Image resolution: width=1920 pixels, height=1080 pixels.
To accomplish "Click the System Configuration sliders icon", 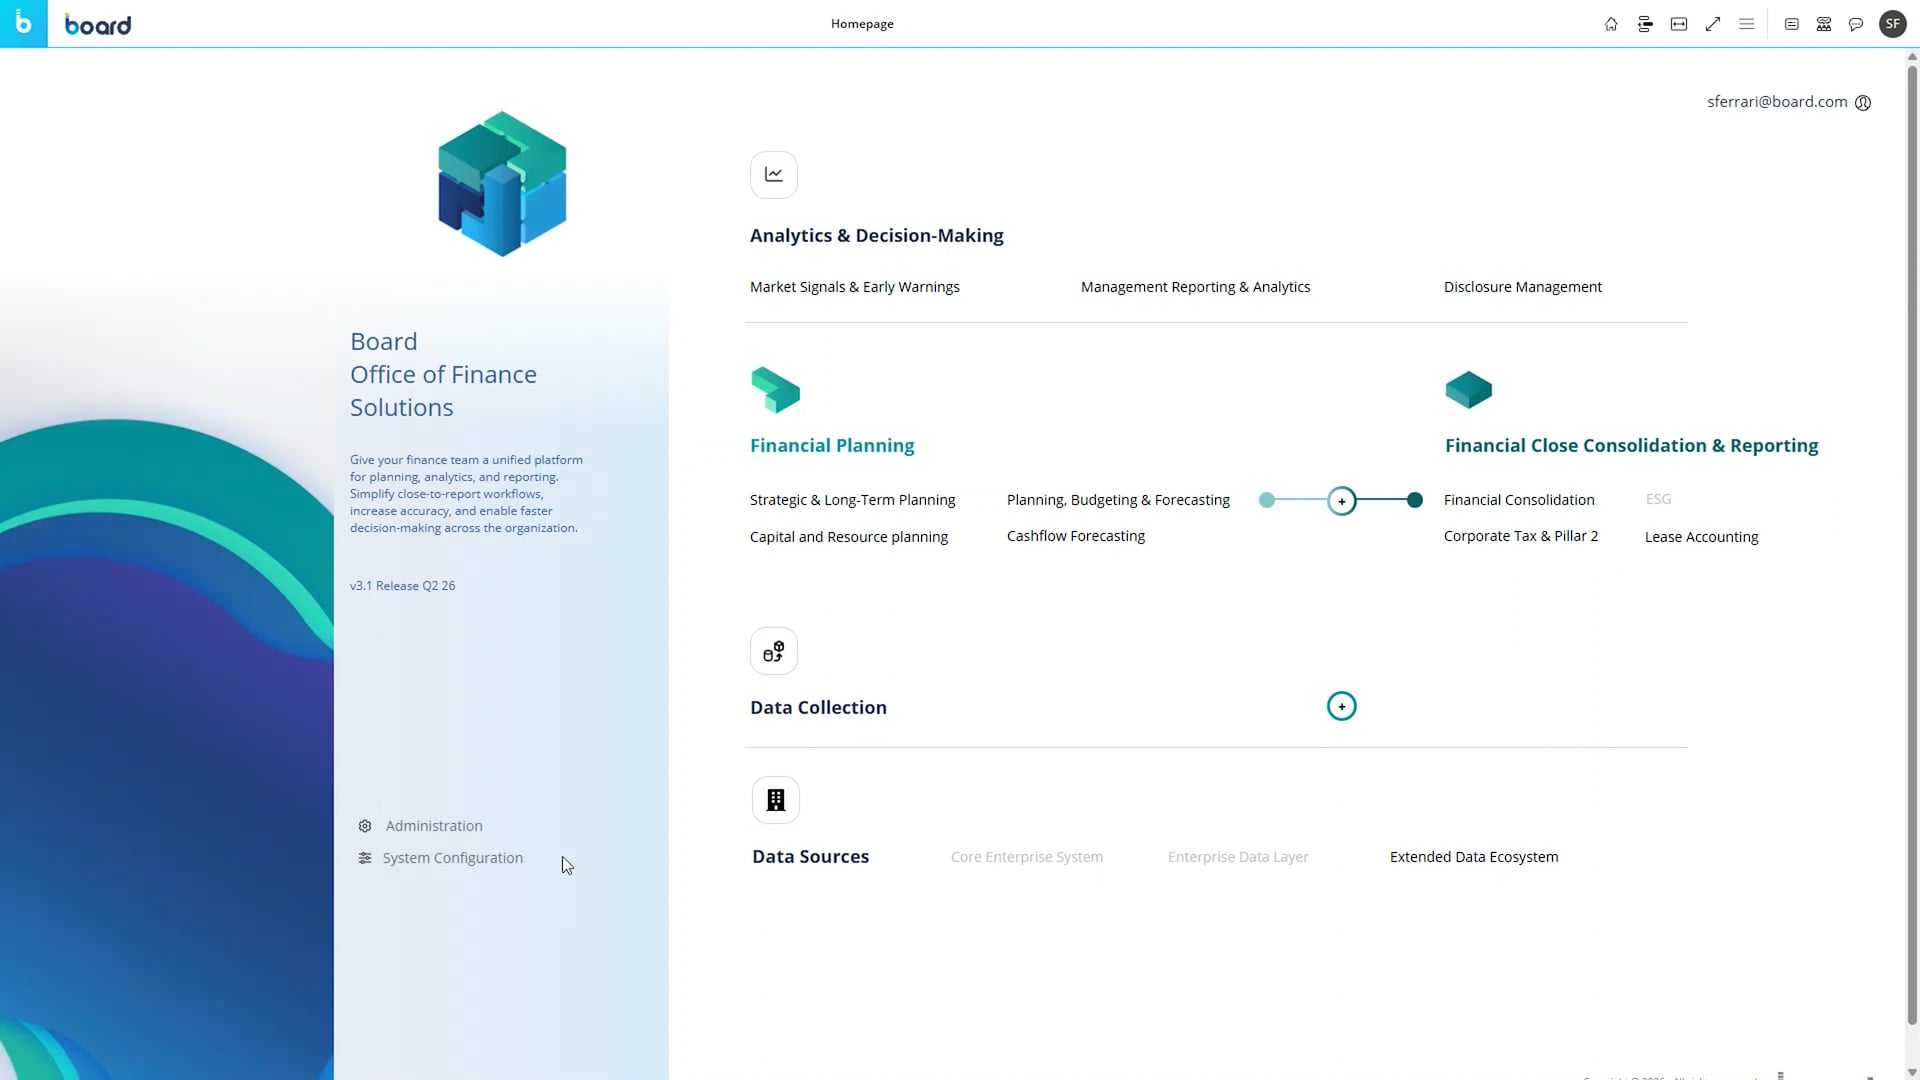I will 365,858.
